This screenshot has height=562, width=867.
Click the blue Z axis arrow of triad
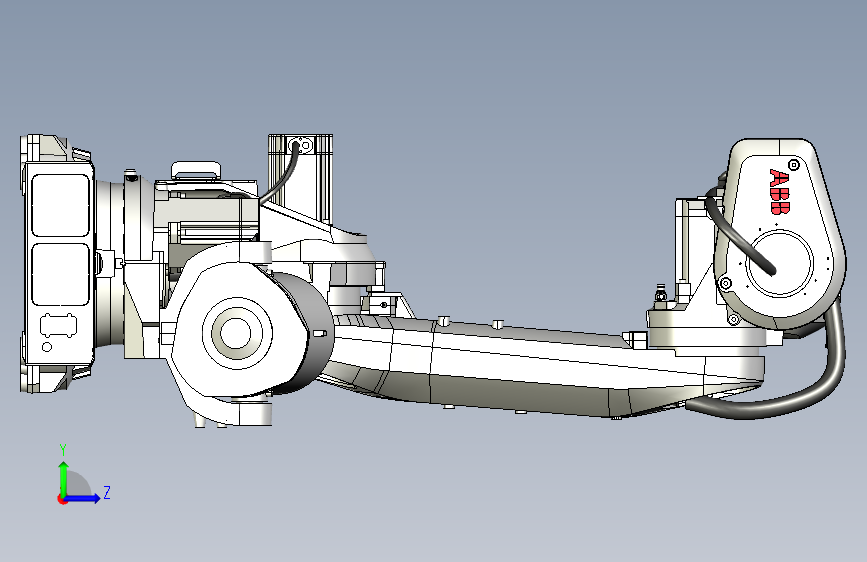(x=83, y=498)
